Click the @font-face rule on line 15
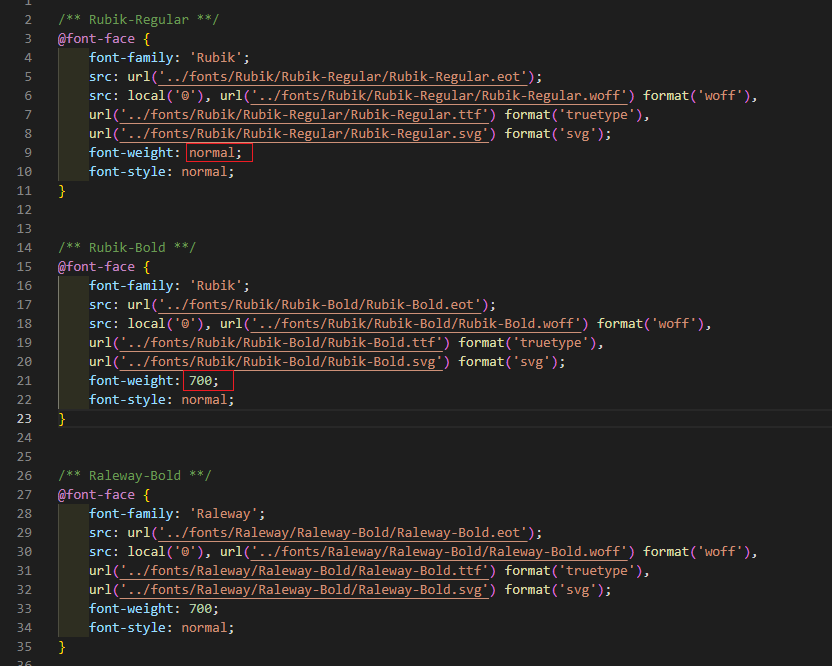 point(96,267)
